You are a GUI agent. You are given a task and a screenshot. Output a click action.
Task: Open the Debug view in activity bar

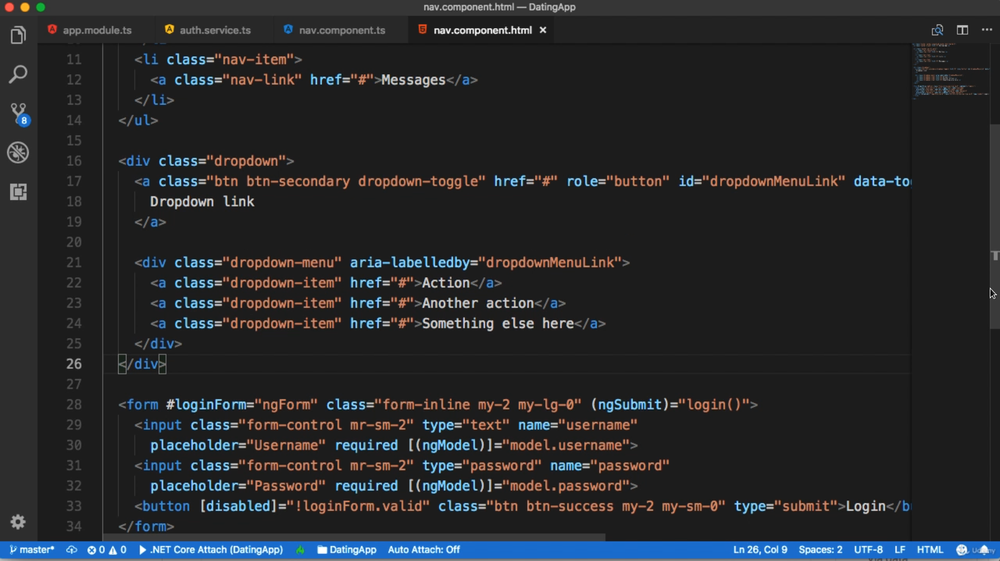[x=18, y=153]
